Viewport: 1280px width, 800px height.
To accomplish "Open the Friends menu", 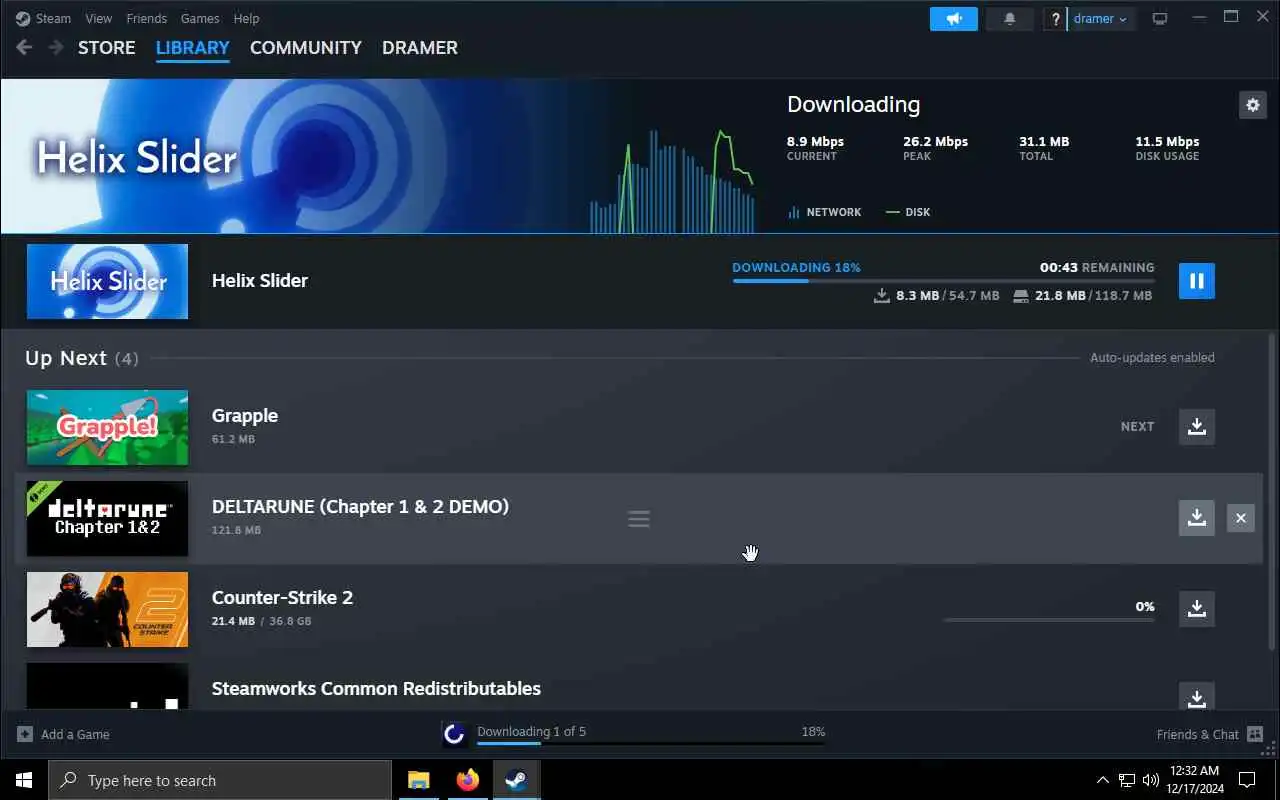I will click(x=147, y=18).
